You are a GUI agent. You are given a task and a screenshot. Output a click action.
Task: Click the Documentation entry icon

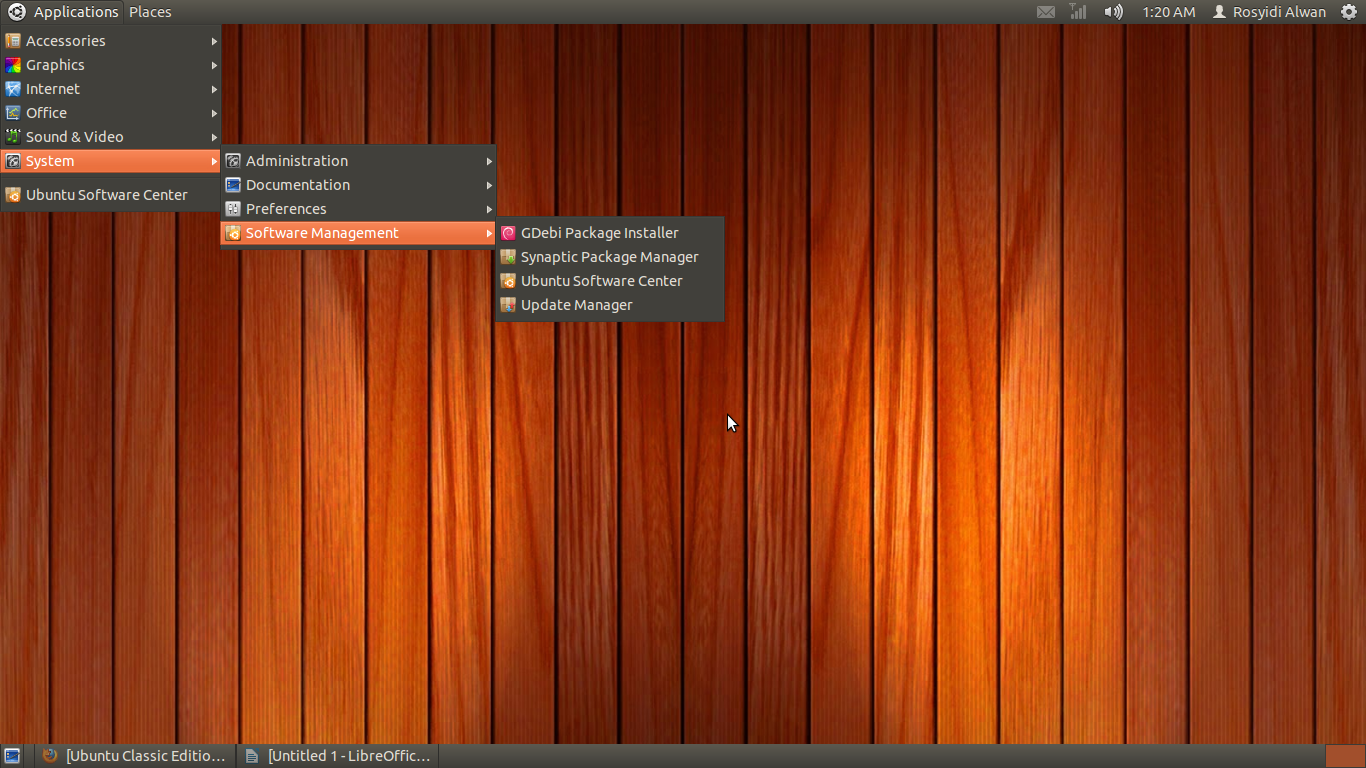pos(233,185)
